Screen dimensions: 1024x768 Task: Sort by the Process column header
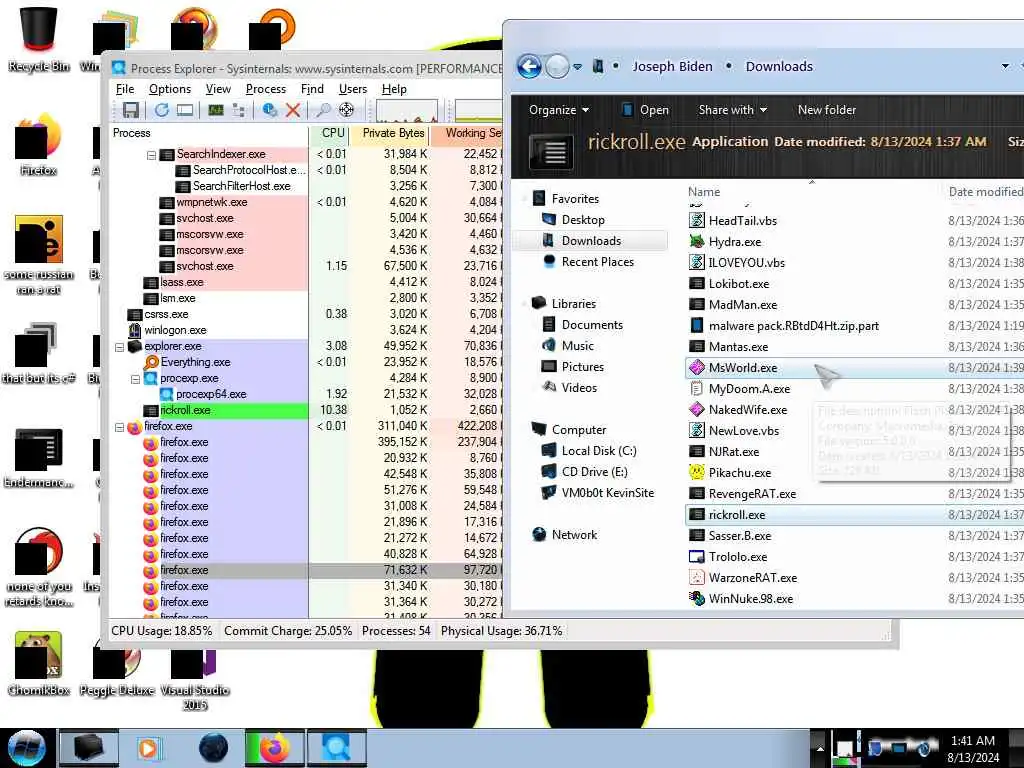pos(209,133)
